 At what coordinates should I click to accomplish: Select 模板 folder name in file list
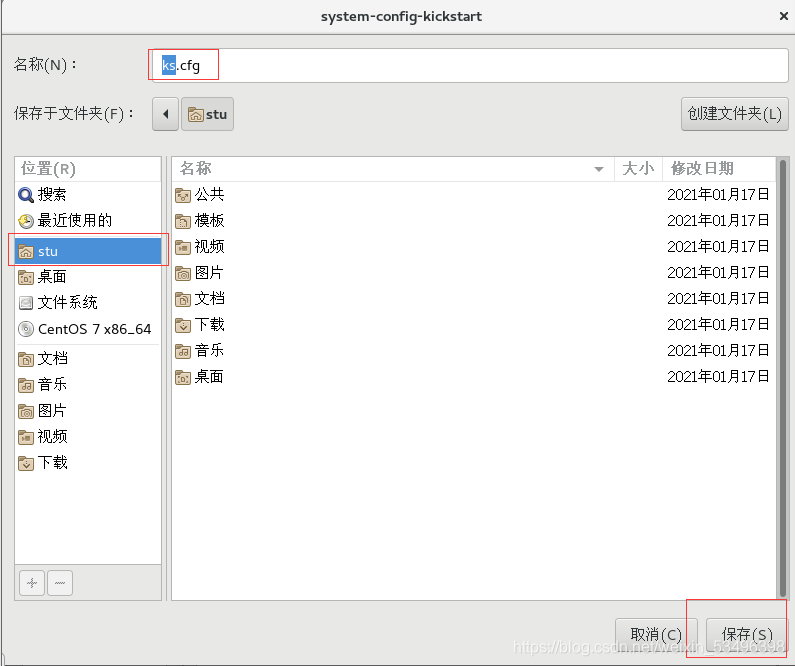pyautogui.click(x=209, y=221)
